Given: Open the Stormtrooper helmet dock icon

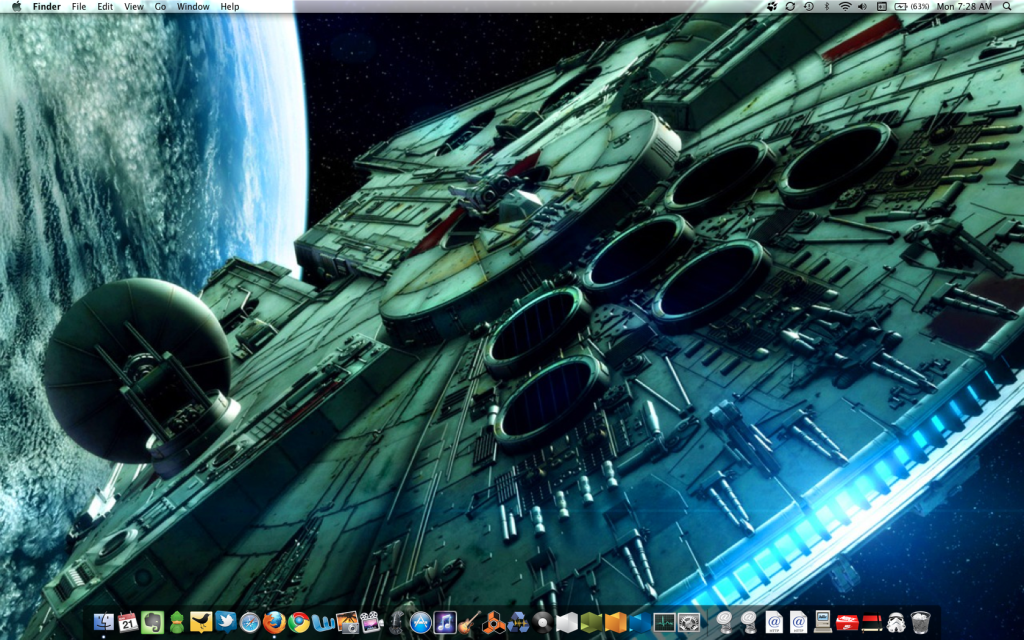Looking at the screenshot, I should 896,622.
